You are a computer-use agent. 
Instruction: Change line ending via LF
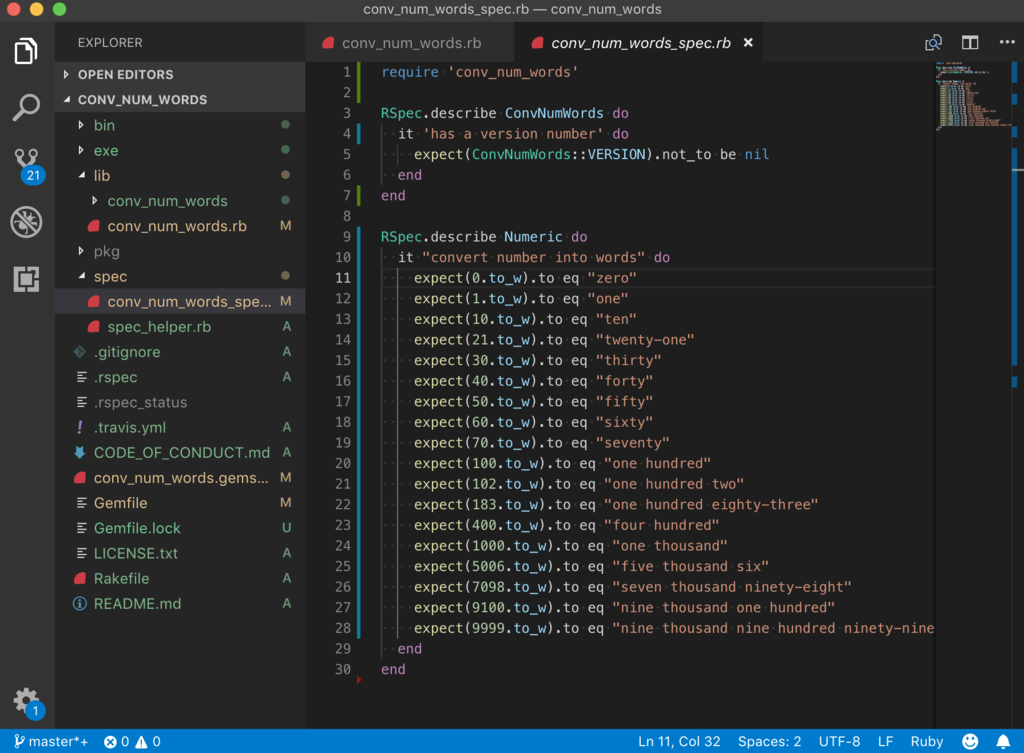(x=886, y=742)
